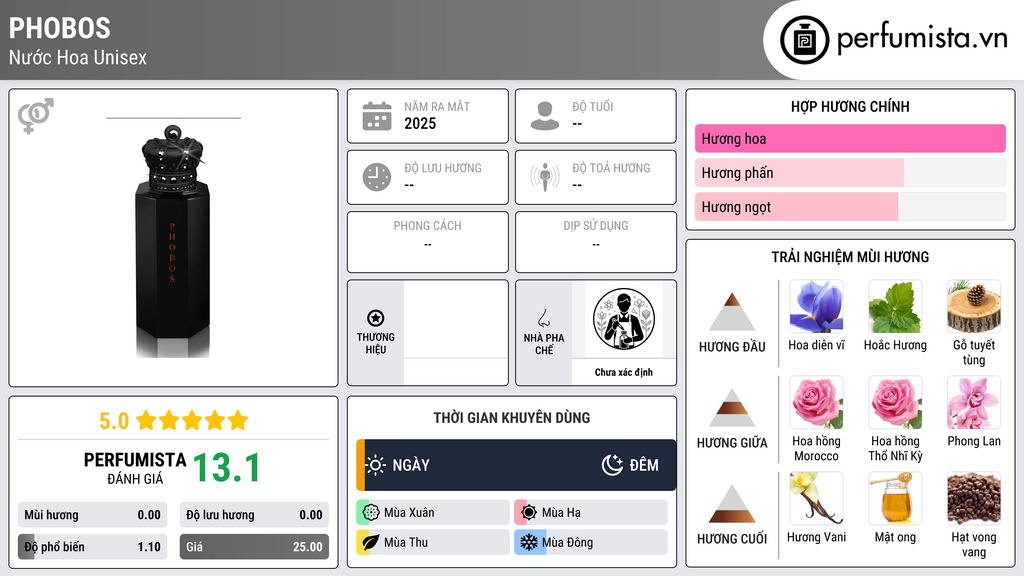Screen dimensions: 1024x576
Task: Click the five-star rating icons
Action: (x=192, y=421)
